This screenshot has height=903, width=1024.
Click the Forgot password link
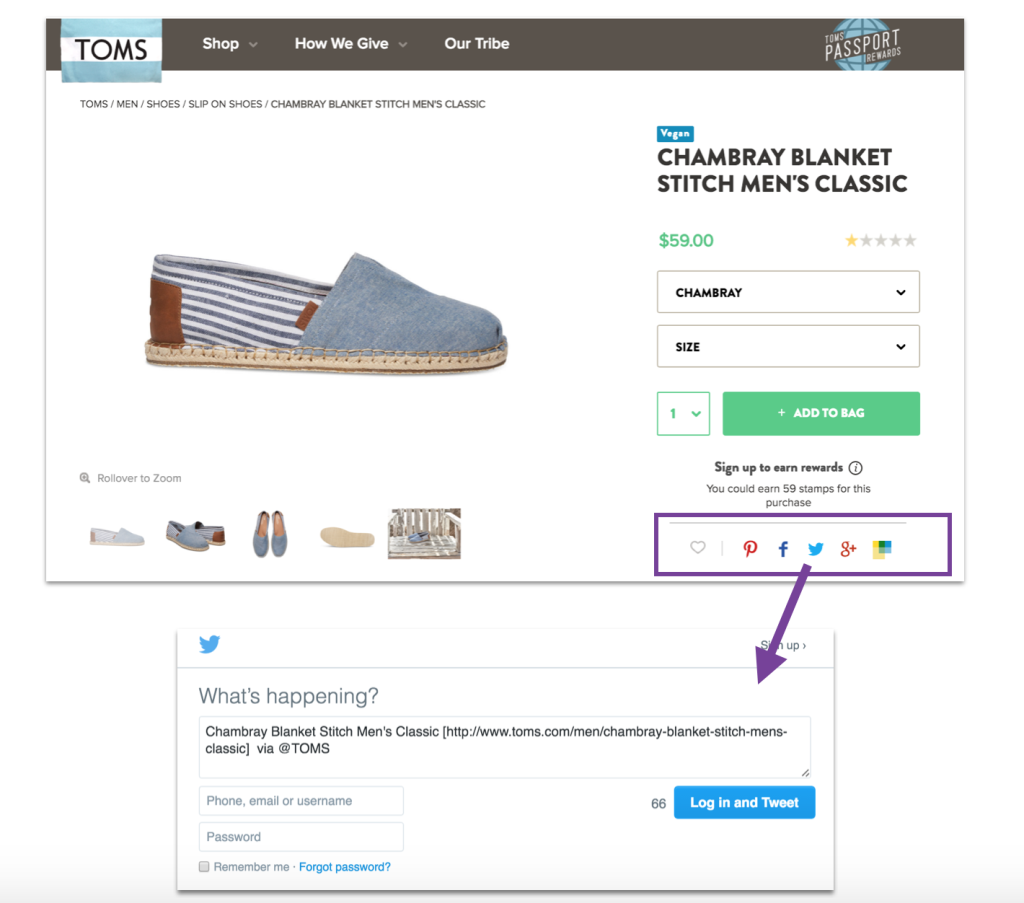point(344,867)
